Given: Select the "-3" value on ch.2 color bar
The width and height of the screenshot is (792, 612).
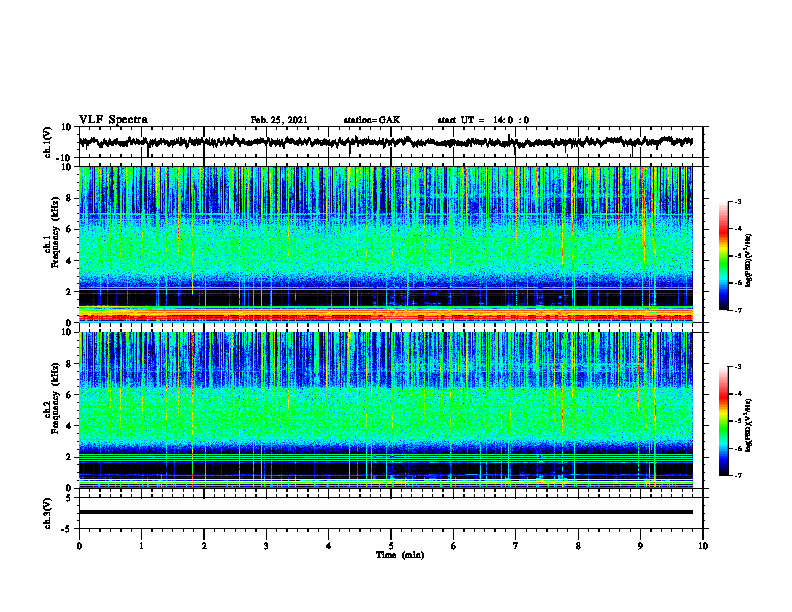Looking at the screenshot, I should pyautogui.click(x=737, y=367).
